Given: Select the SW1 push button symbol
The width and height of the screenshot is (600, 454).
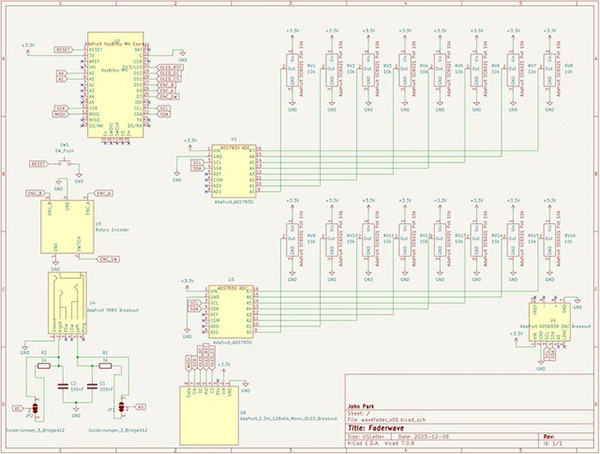Looking at the screenshot, I should 66,163.
